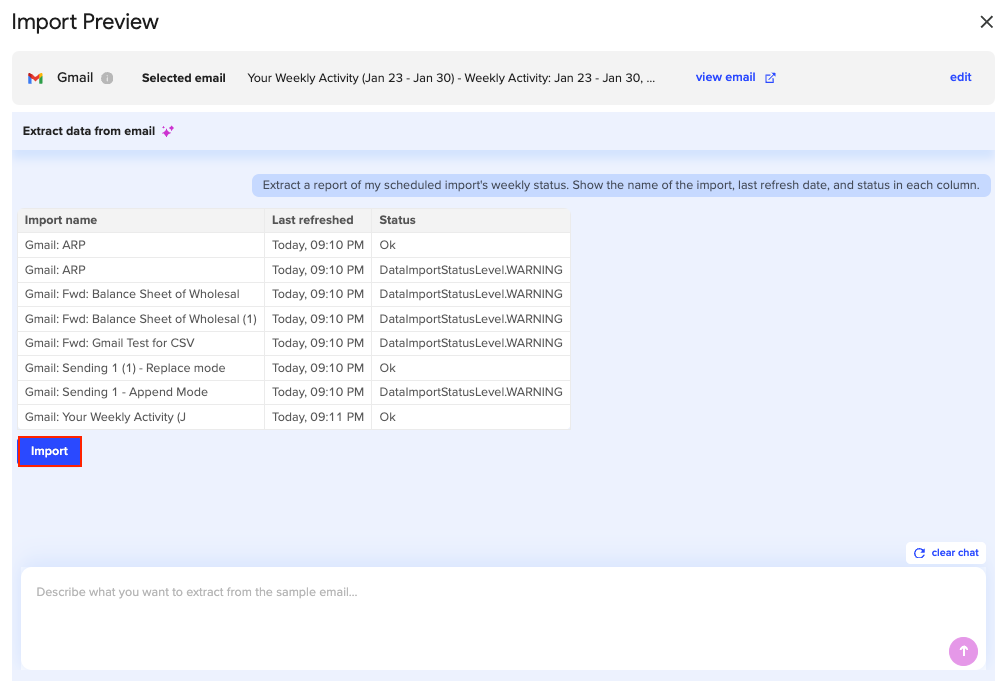Click the sparkle icon beside Extract data from email
The width and height of the screenshot is (1004, 690).
(x=167, y=131)
